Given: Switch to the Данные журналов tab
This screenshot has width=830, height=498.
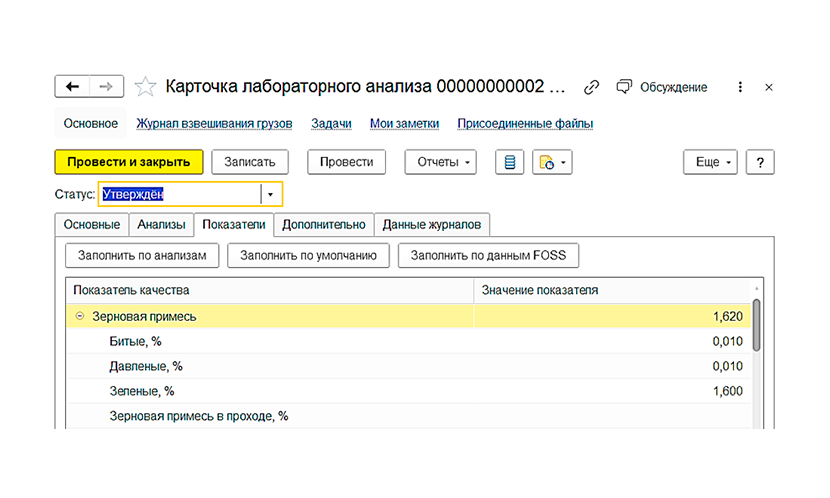Looking at the screenshot, I should (x=432, y=225).
